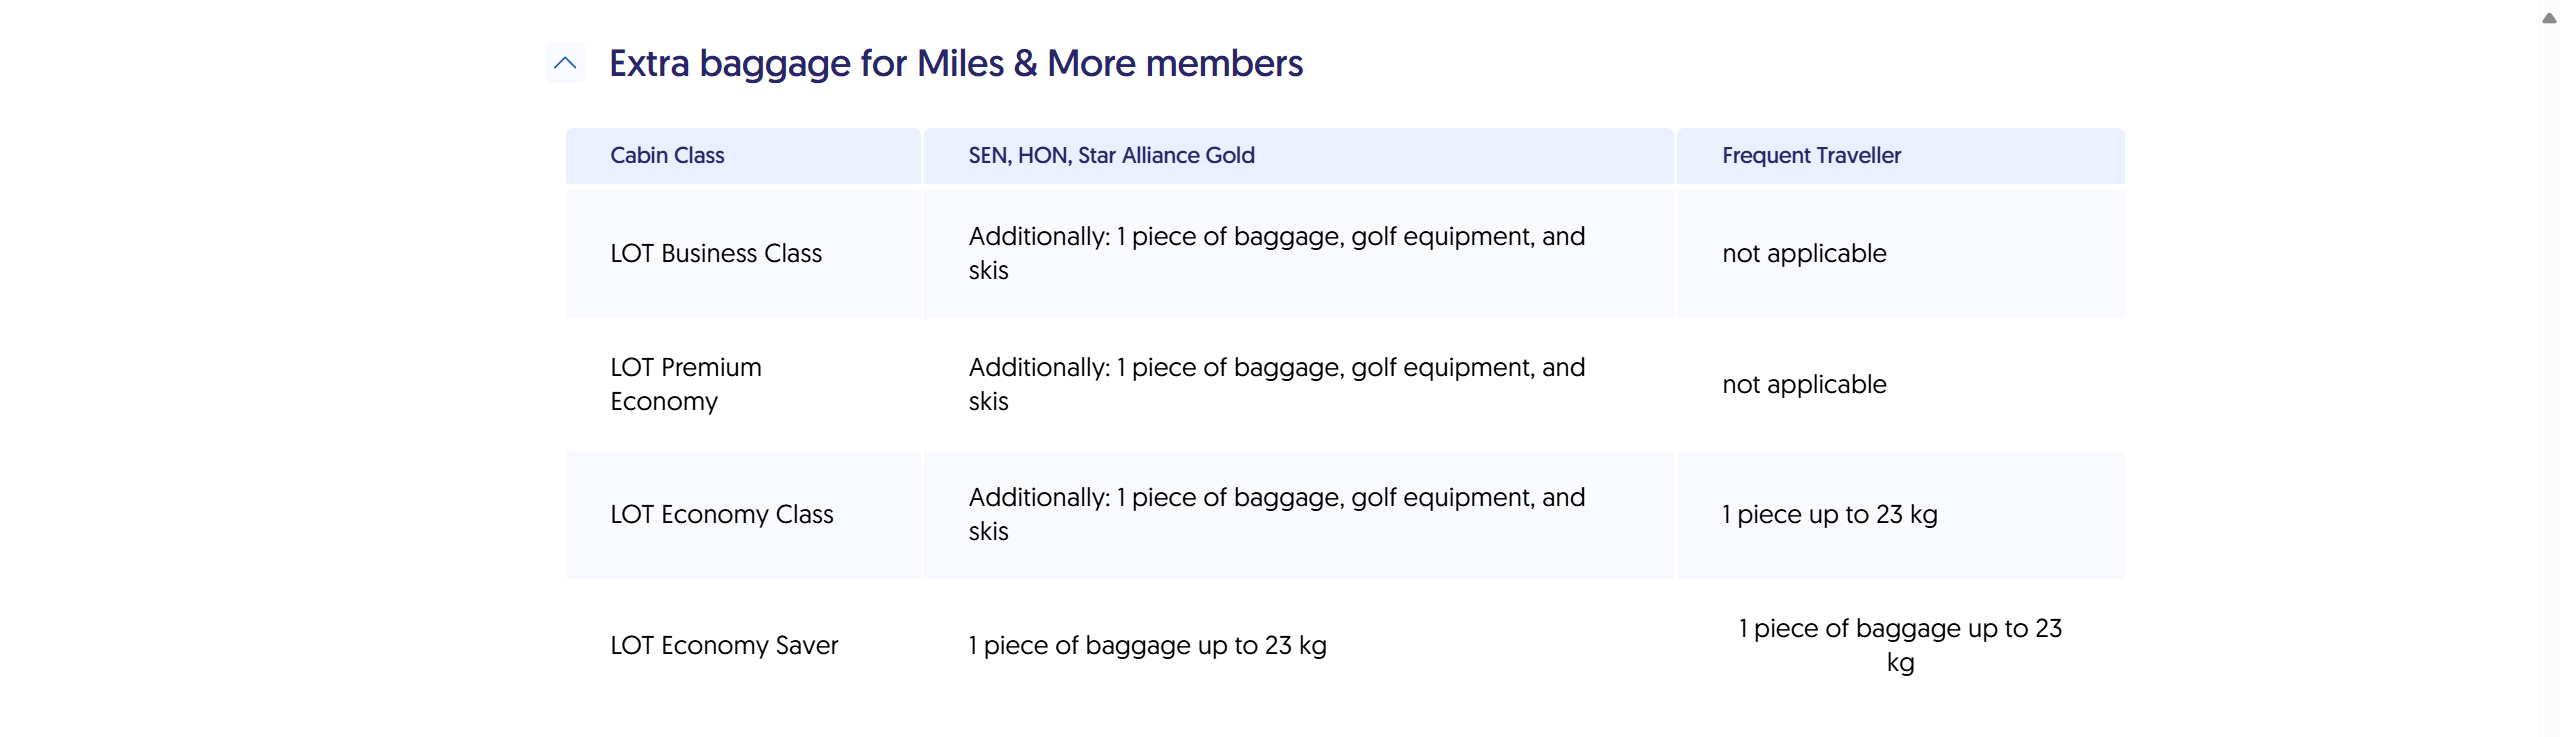
Task: Click '1 piece up to 23 kg' Economy Class cell
Action: [x=1829, y=514]
